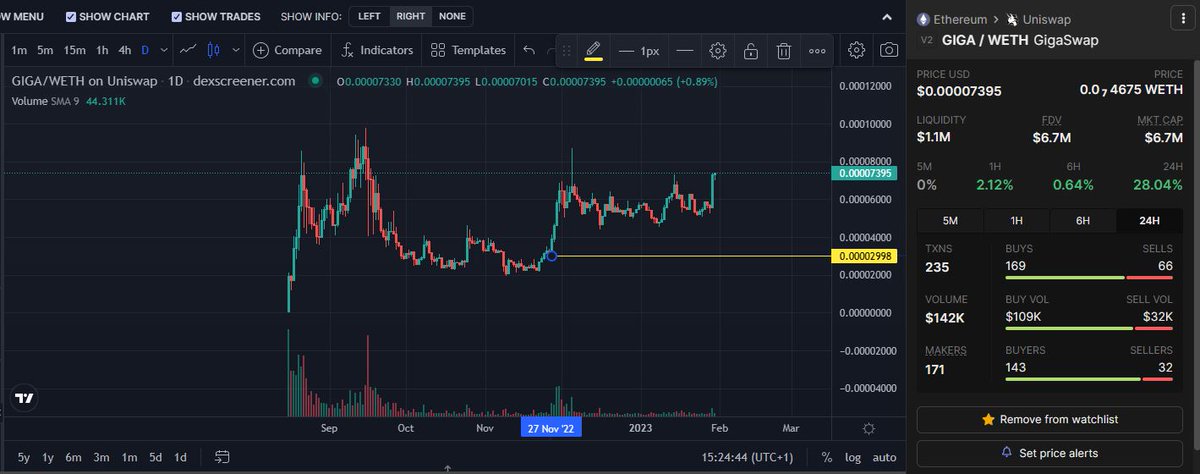Click Compare symbol button

(288, 50)
